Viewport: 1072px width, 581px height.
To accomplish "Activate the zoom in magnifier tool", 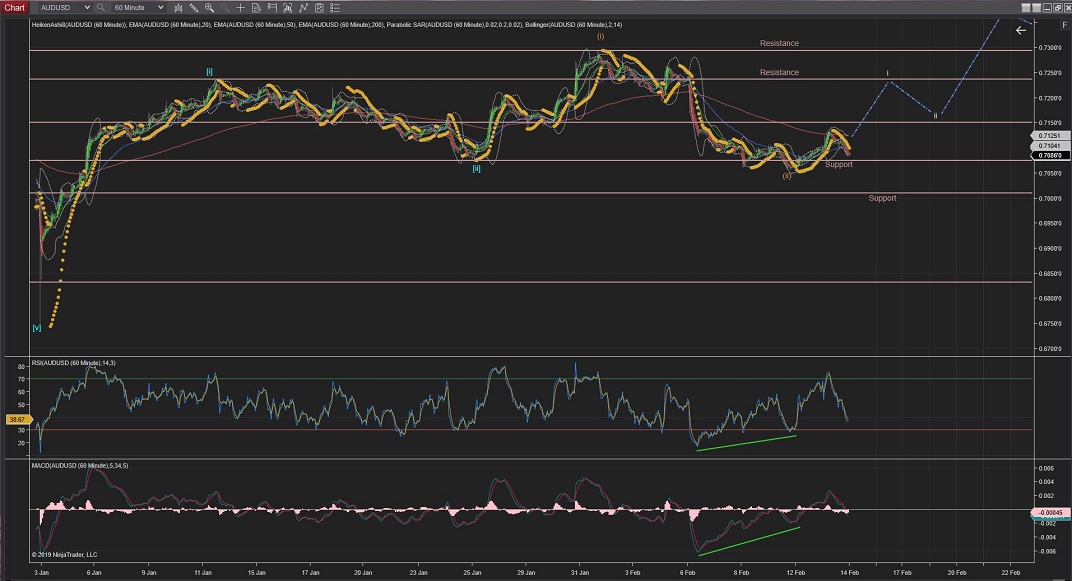I will (209, 8).
